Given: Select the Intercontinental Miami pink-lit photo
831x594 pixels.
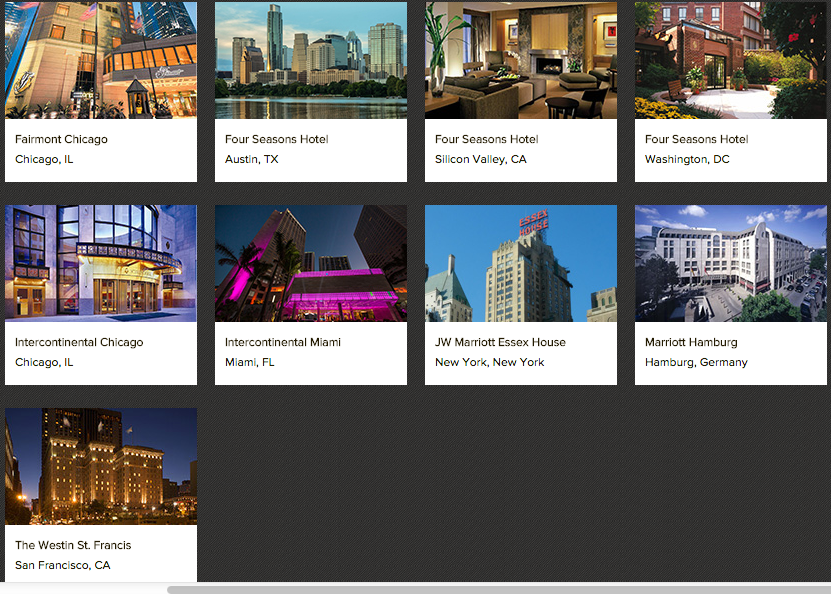Looking at the screenshot, I should click(310, 263).
